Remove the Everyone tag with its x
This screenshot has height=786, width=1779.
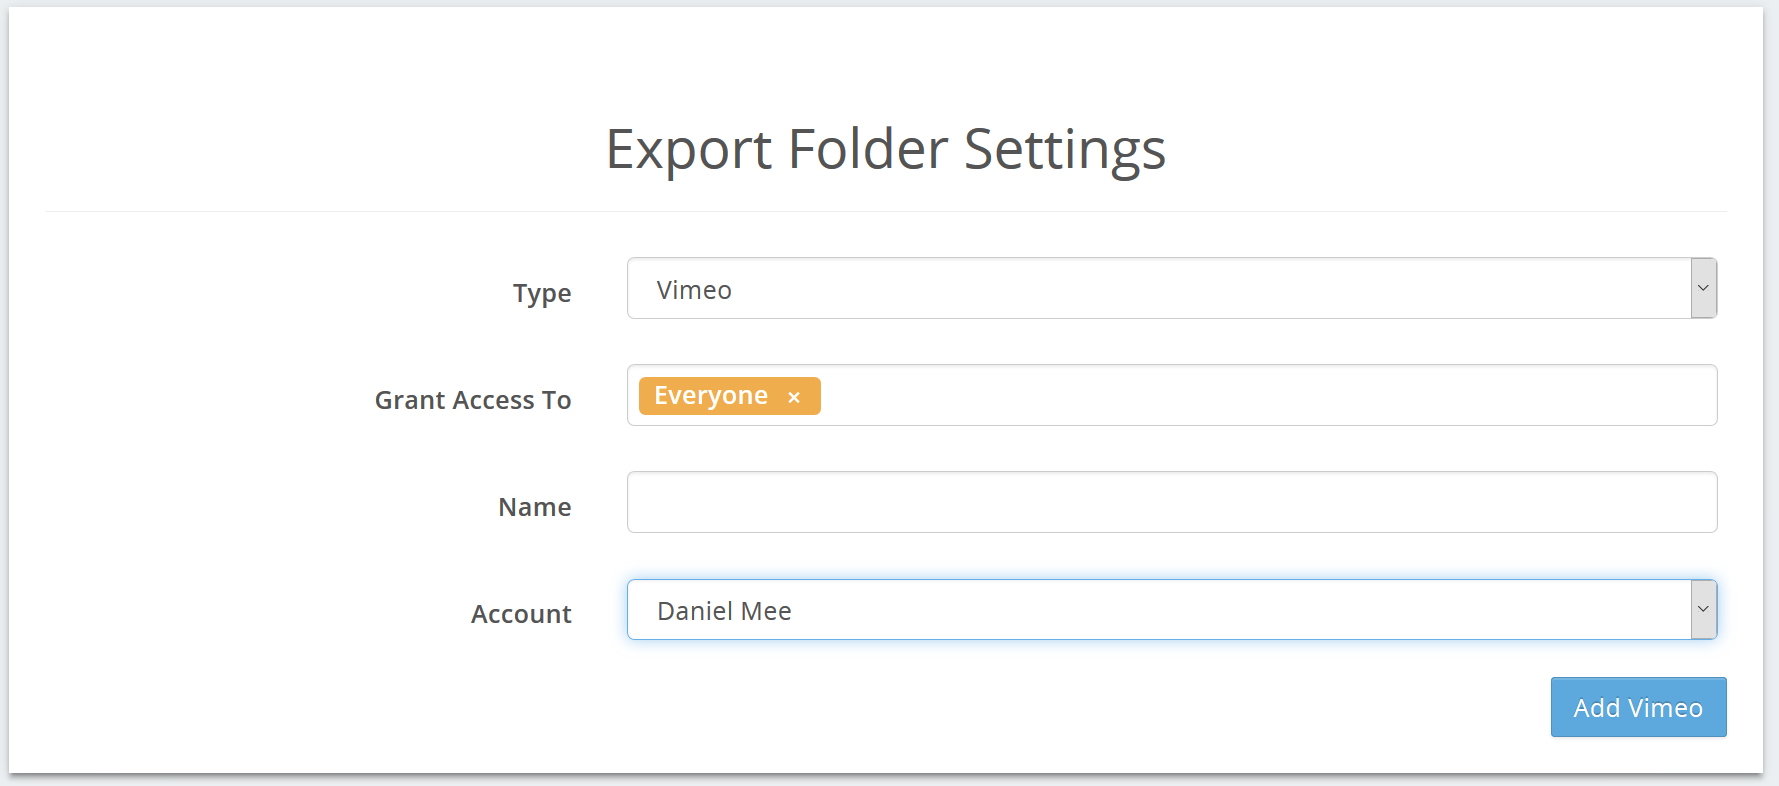(794, 397)
